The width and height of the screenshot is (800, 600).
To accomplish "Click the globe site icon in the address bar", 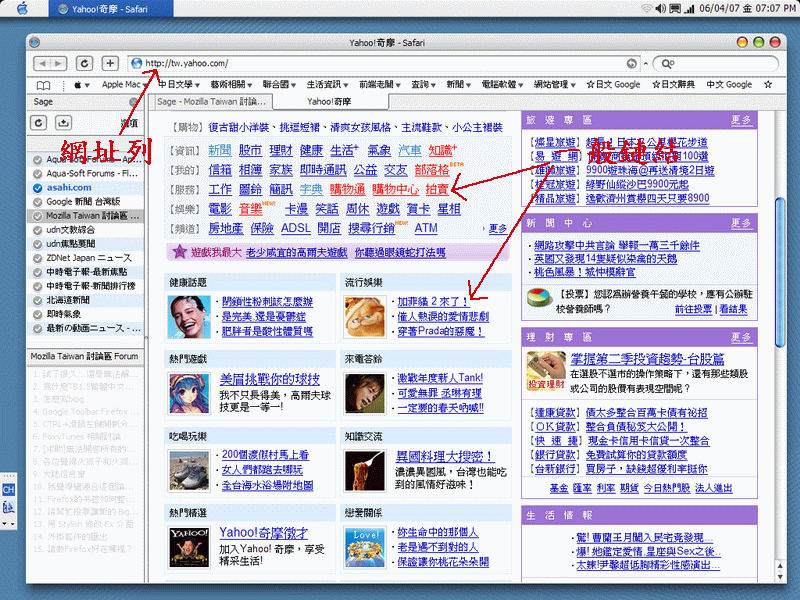I will pos(136,63).
